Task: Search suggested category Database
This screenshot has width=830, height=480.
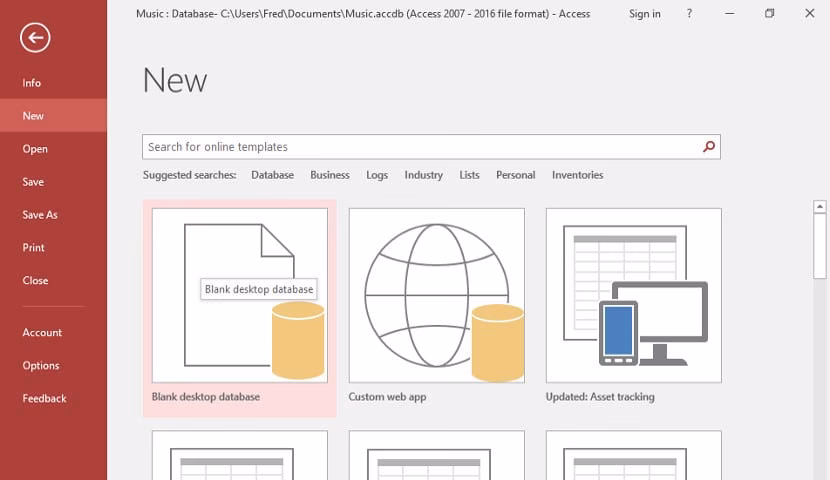Action: click(x=273, y=175)
